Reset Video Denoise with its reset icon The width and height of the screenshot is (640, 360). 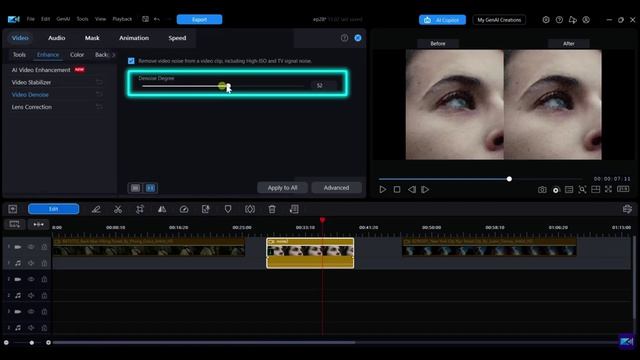[x=99, y=95]
